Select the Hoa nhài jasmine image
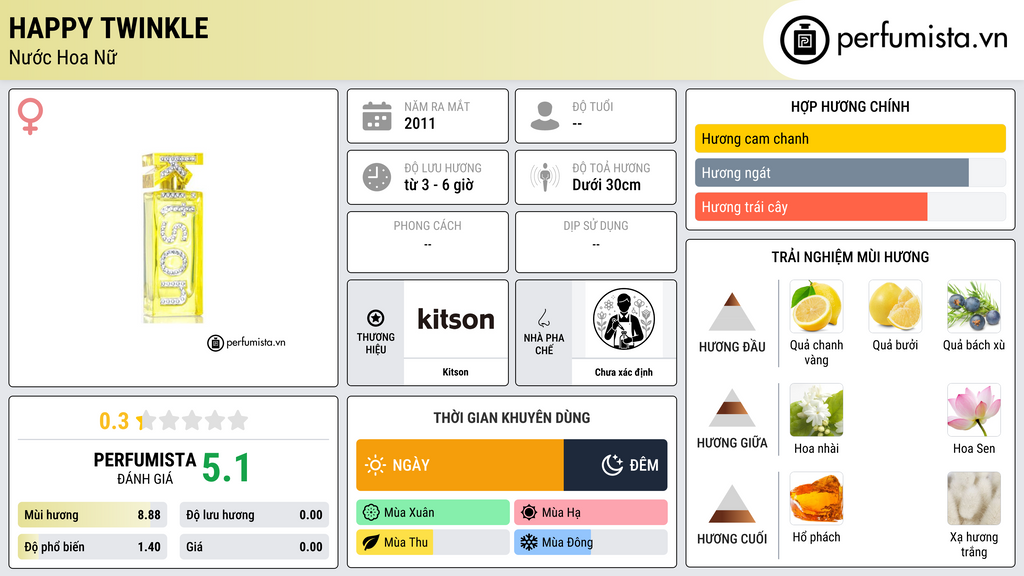 point(816,409)
